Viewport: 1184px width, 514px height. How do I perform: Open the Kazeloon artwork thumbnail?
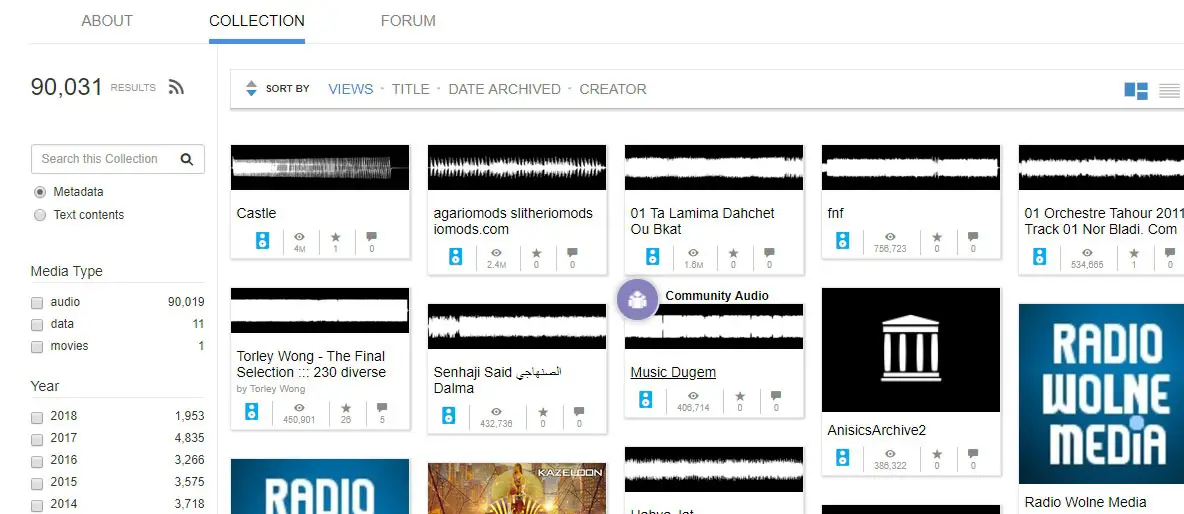pyautogui.click(x=517, y=488)
